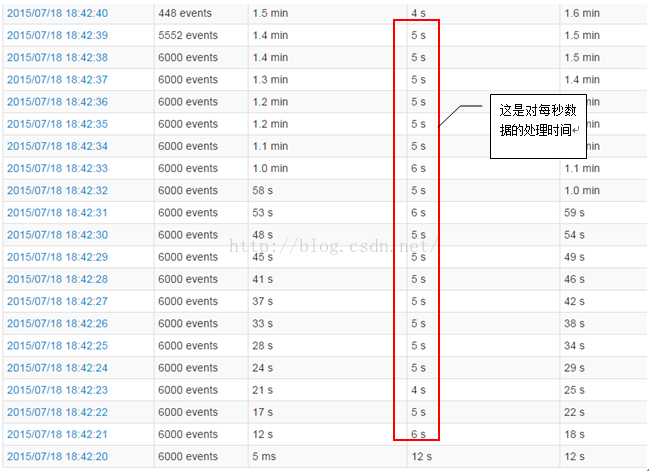Open batch 2015/07/18 18:42:33 link
Image resolution: width=649 pixels, height=471 pixels.
58,168
